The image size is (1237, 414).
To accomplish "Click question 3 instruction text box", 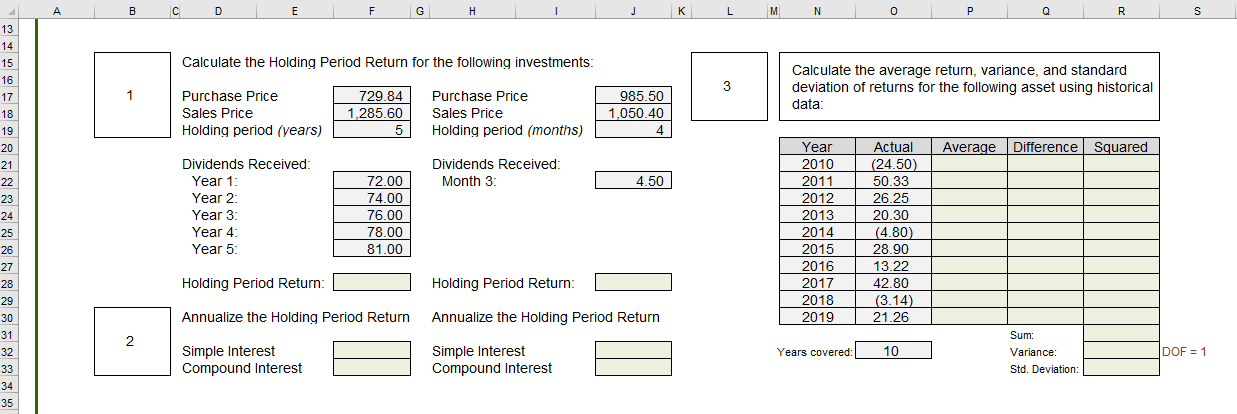I will click(x=969, y=87).
